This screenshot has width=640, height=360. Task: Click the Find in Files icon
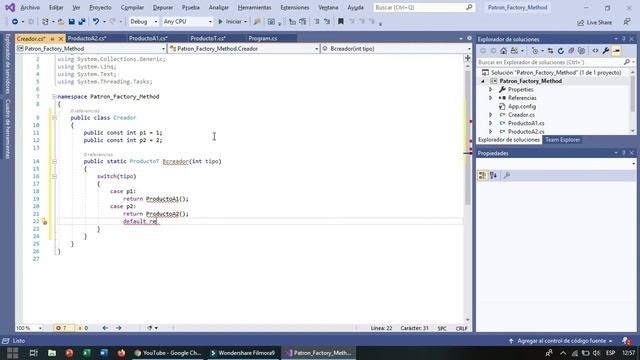tap(257, 22)
